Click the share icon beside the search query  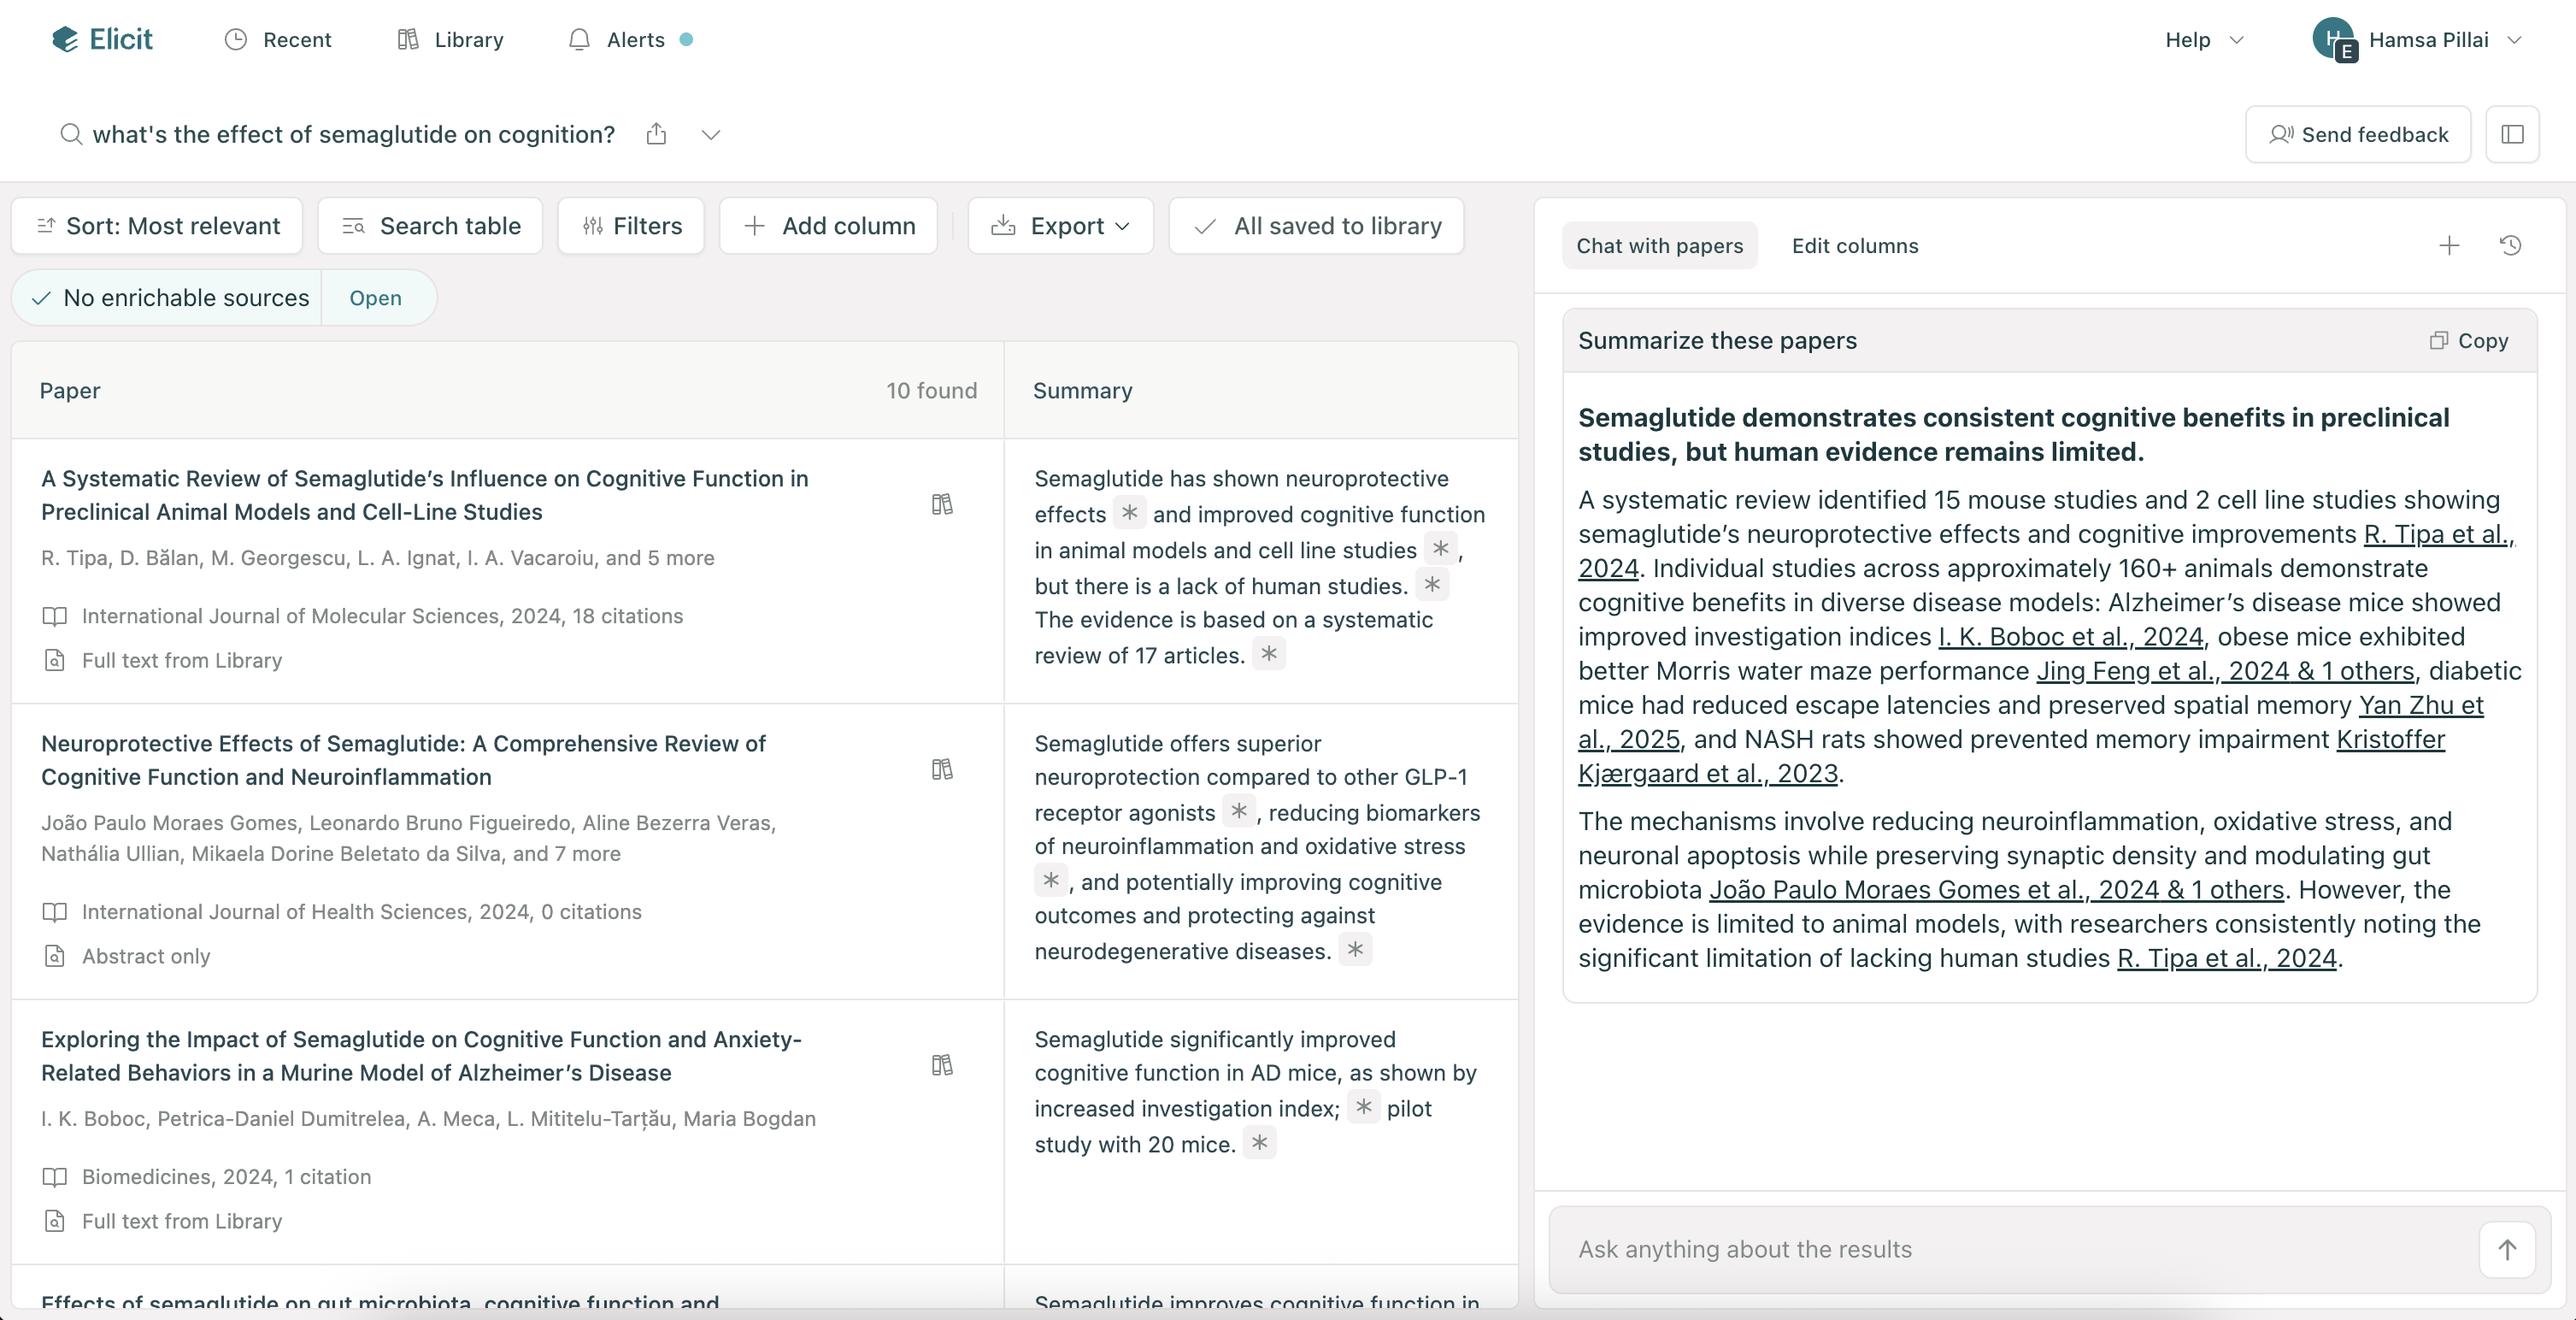656,134
